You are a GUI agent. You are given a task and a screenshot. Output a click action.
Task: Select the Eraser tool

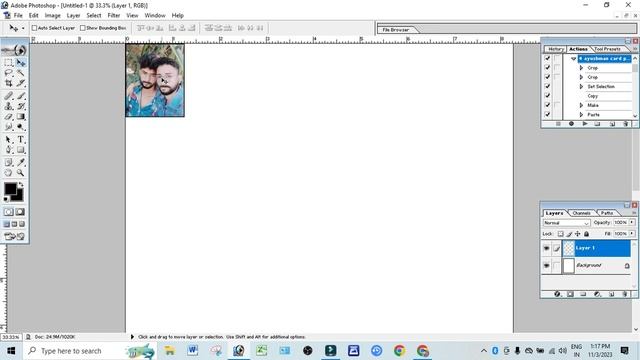tap(8, 117)
